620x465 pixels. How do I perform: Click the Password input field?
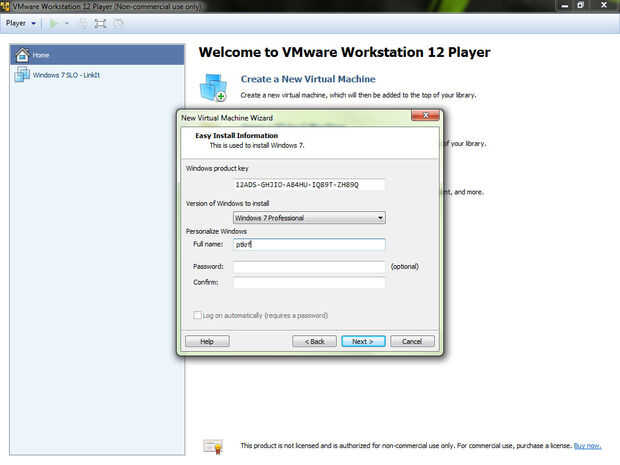coord(309,267)
